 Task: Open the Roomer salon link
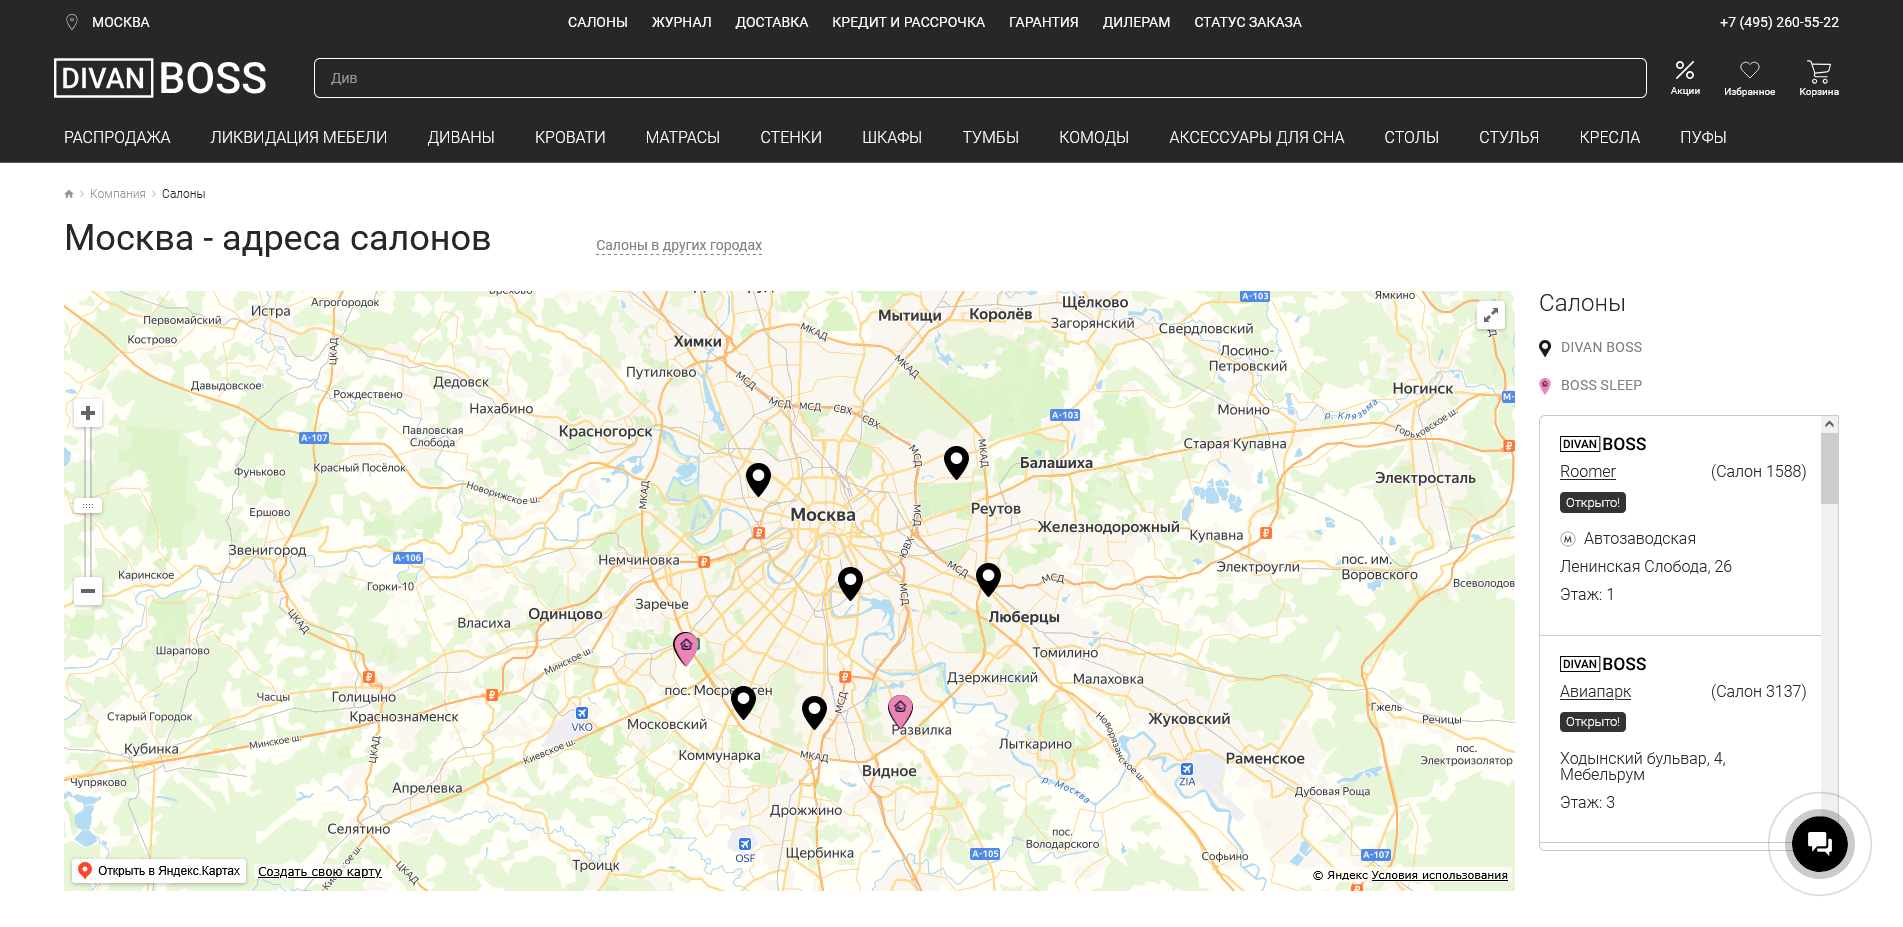pos(1587,471)
